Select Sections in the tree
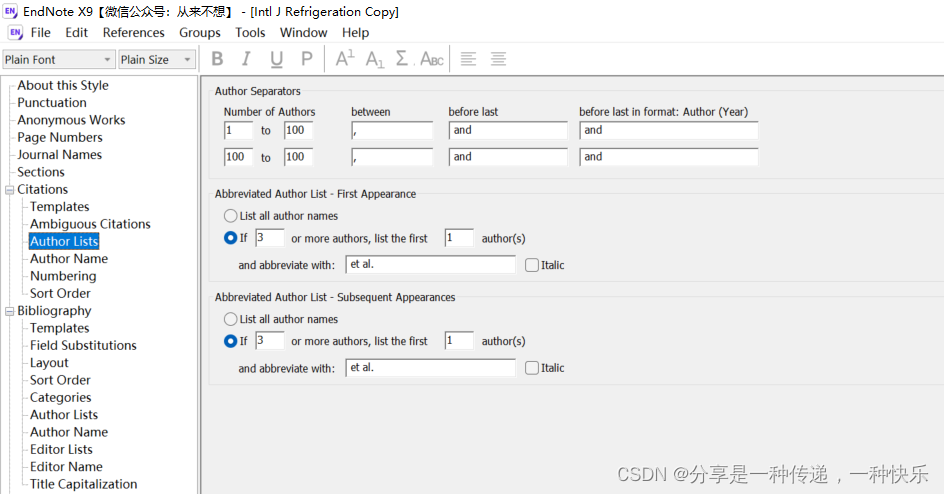Screen dimensions: 944x494 [x=40, y=172]
